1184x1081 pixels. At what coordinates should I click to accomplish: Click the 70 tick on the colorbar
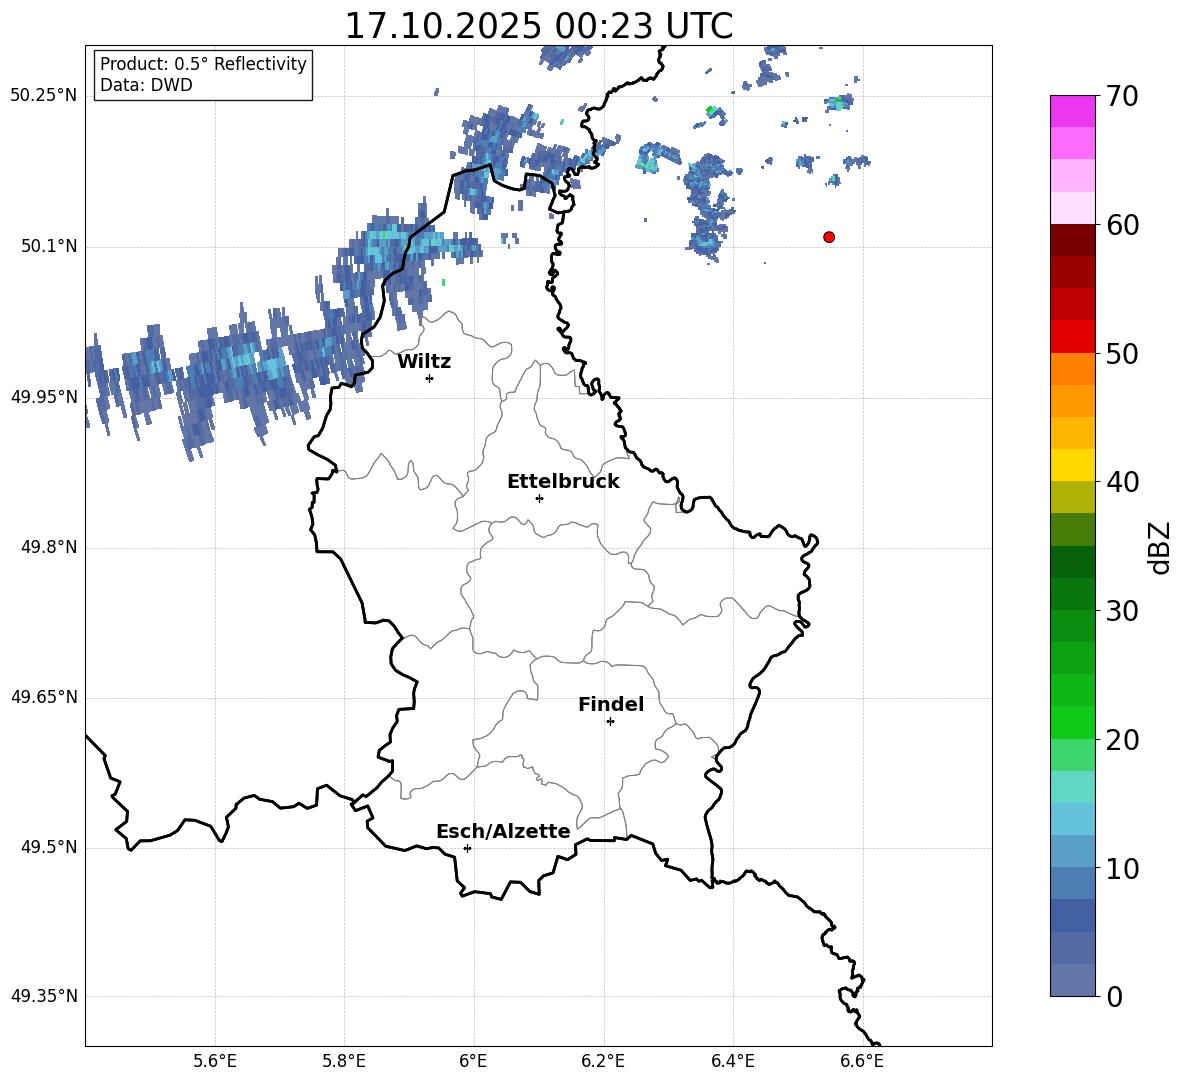tap(1122, 96)
